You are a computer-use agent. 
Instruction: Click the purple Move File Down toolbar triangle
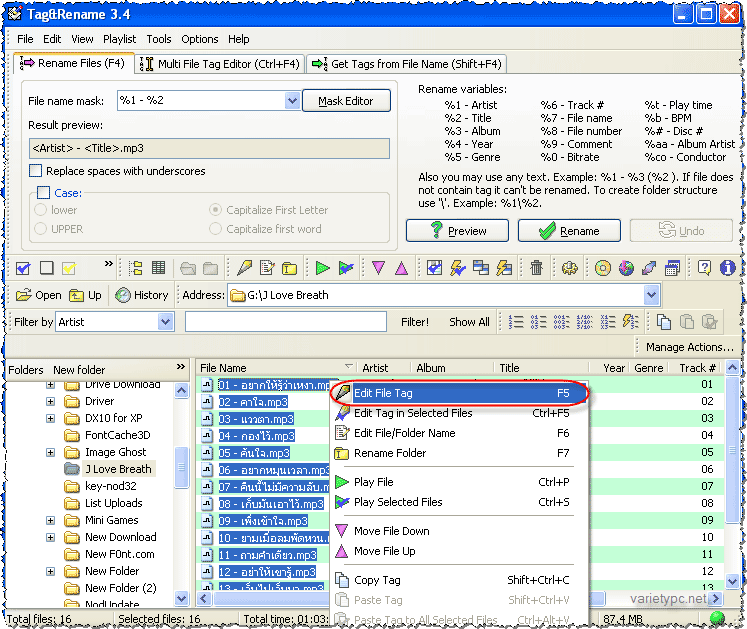pyautogui.click(x=379, y=268)
